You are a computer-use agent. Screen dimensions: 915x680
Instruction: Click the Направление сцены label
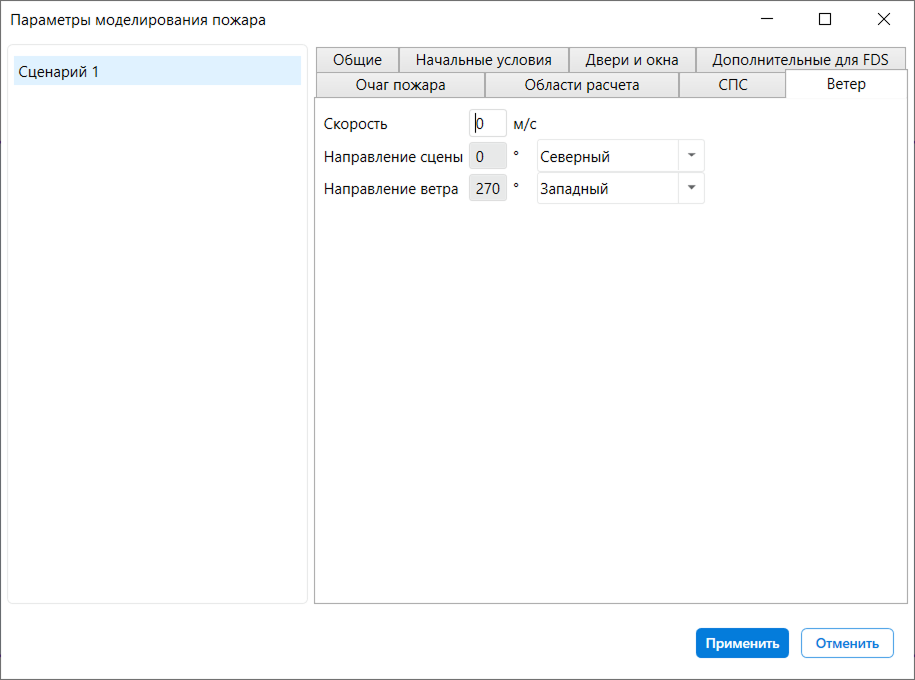tap(393, 156)
